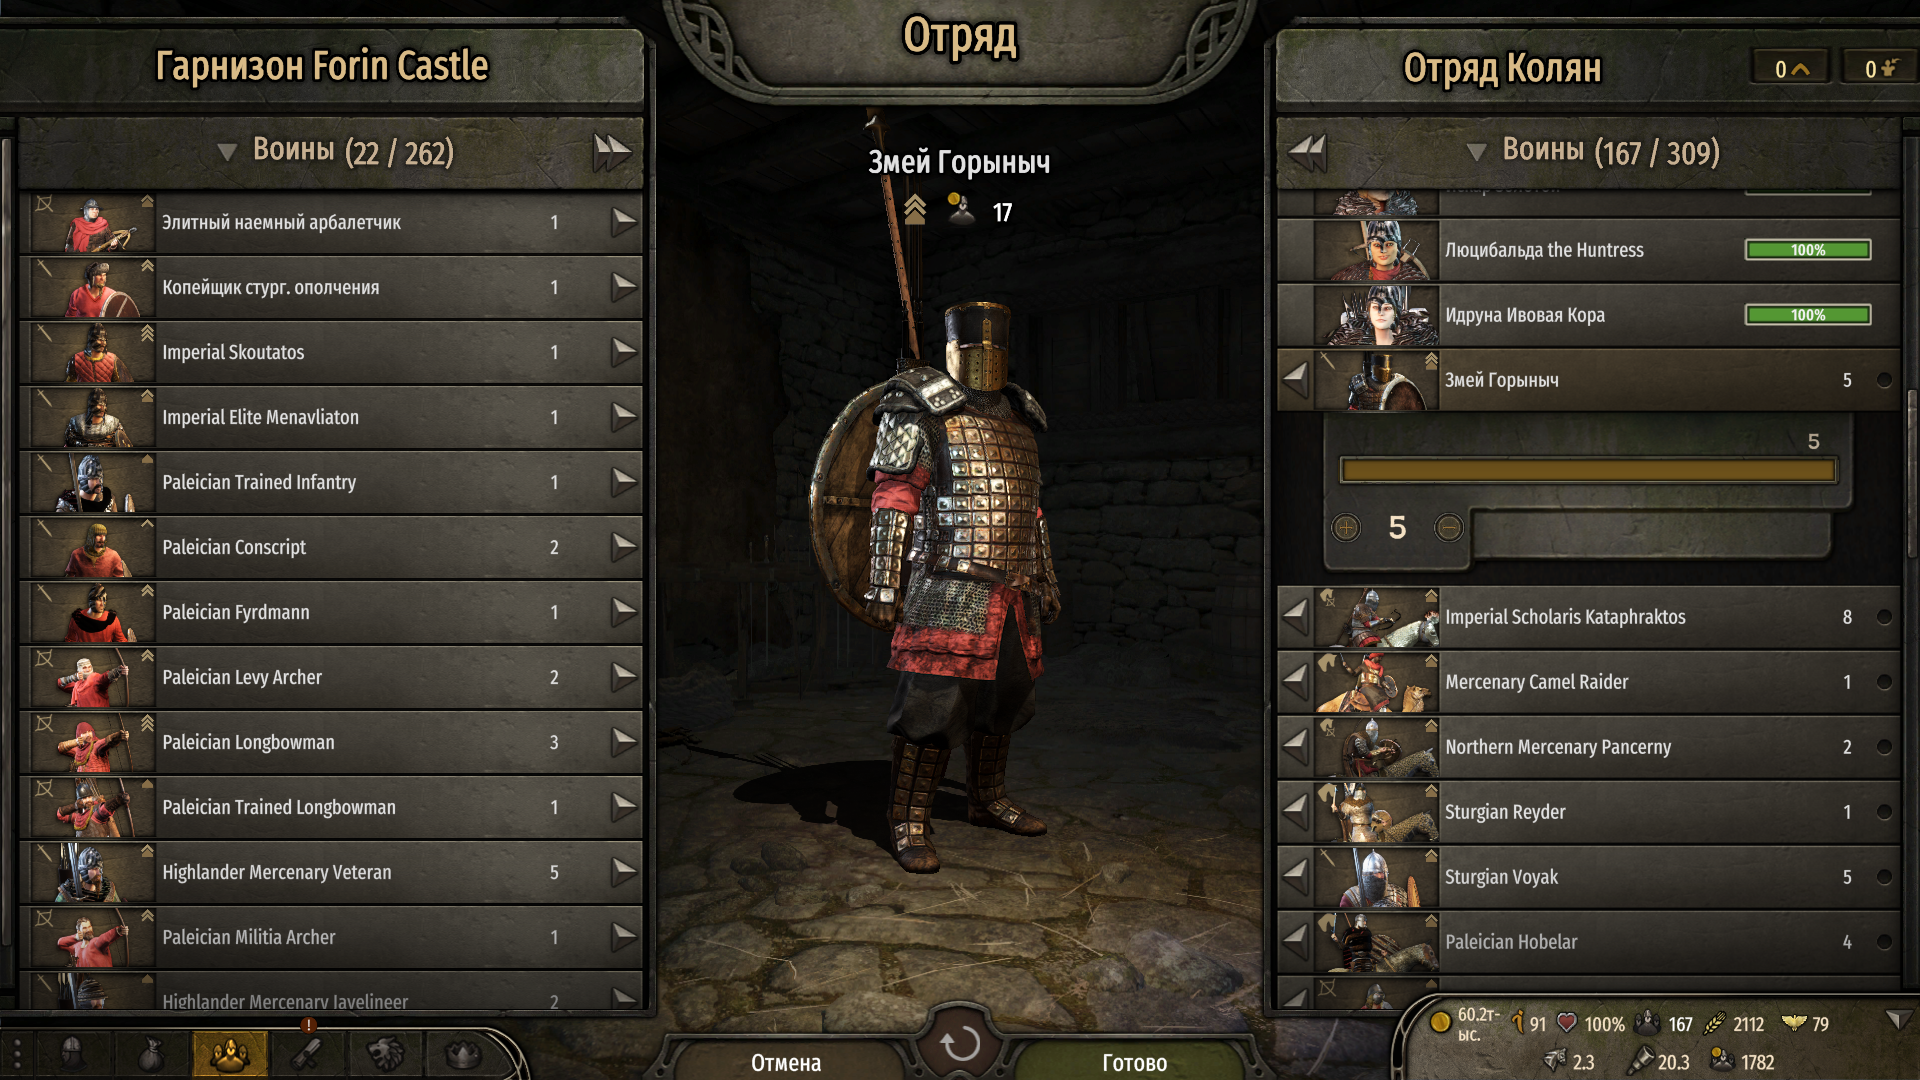This screenshot has height=1080, width=1920.
Task: Click the Отмена button
Action: tap(786, 1062)
